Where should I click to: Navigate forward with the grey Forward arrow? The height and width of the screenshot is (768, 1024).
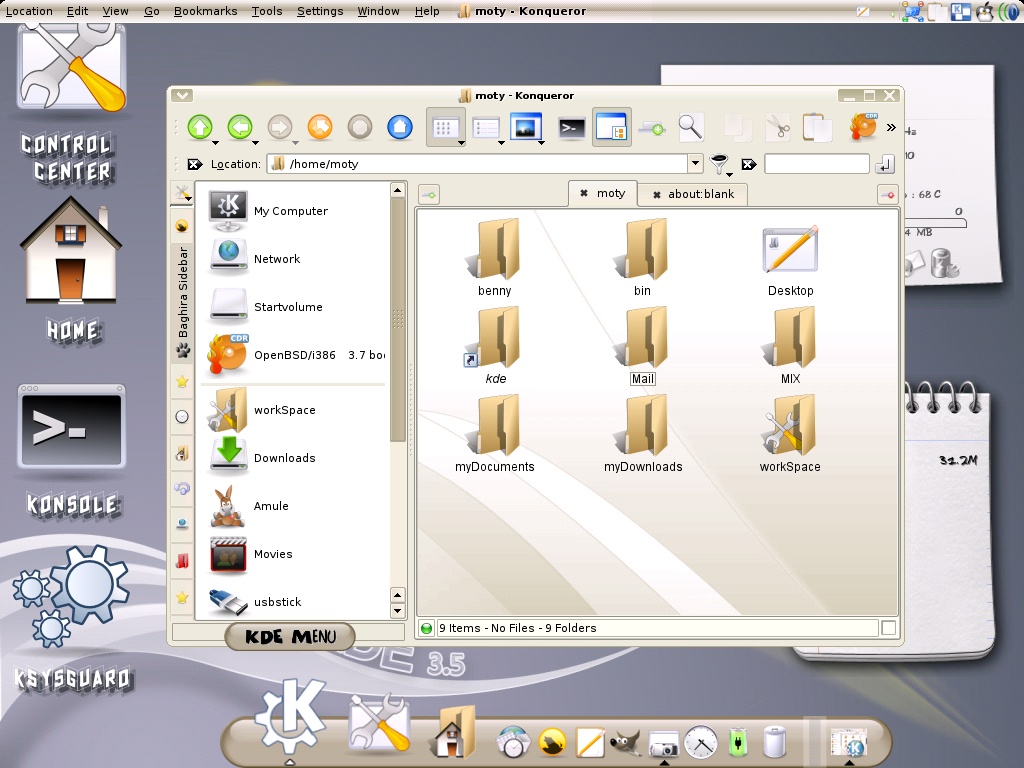[x=280, y=127]
